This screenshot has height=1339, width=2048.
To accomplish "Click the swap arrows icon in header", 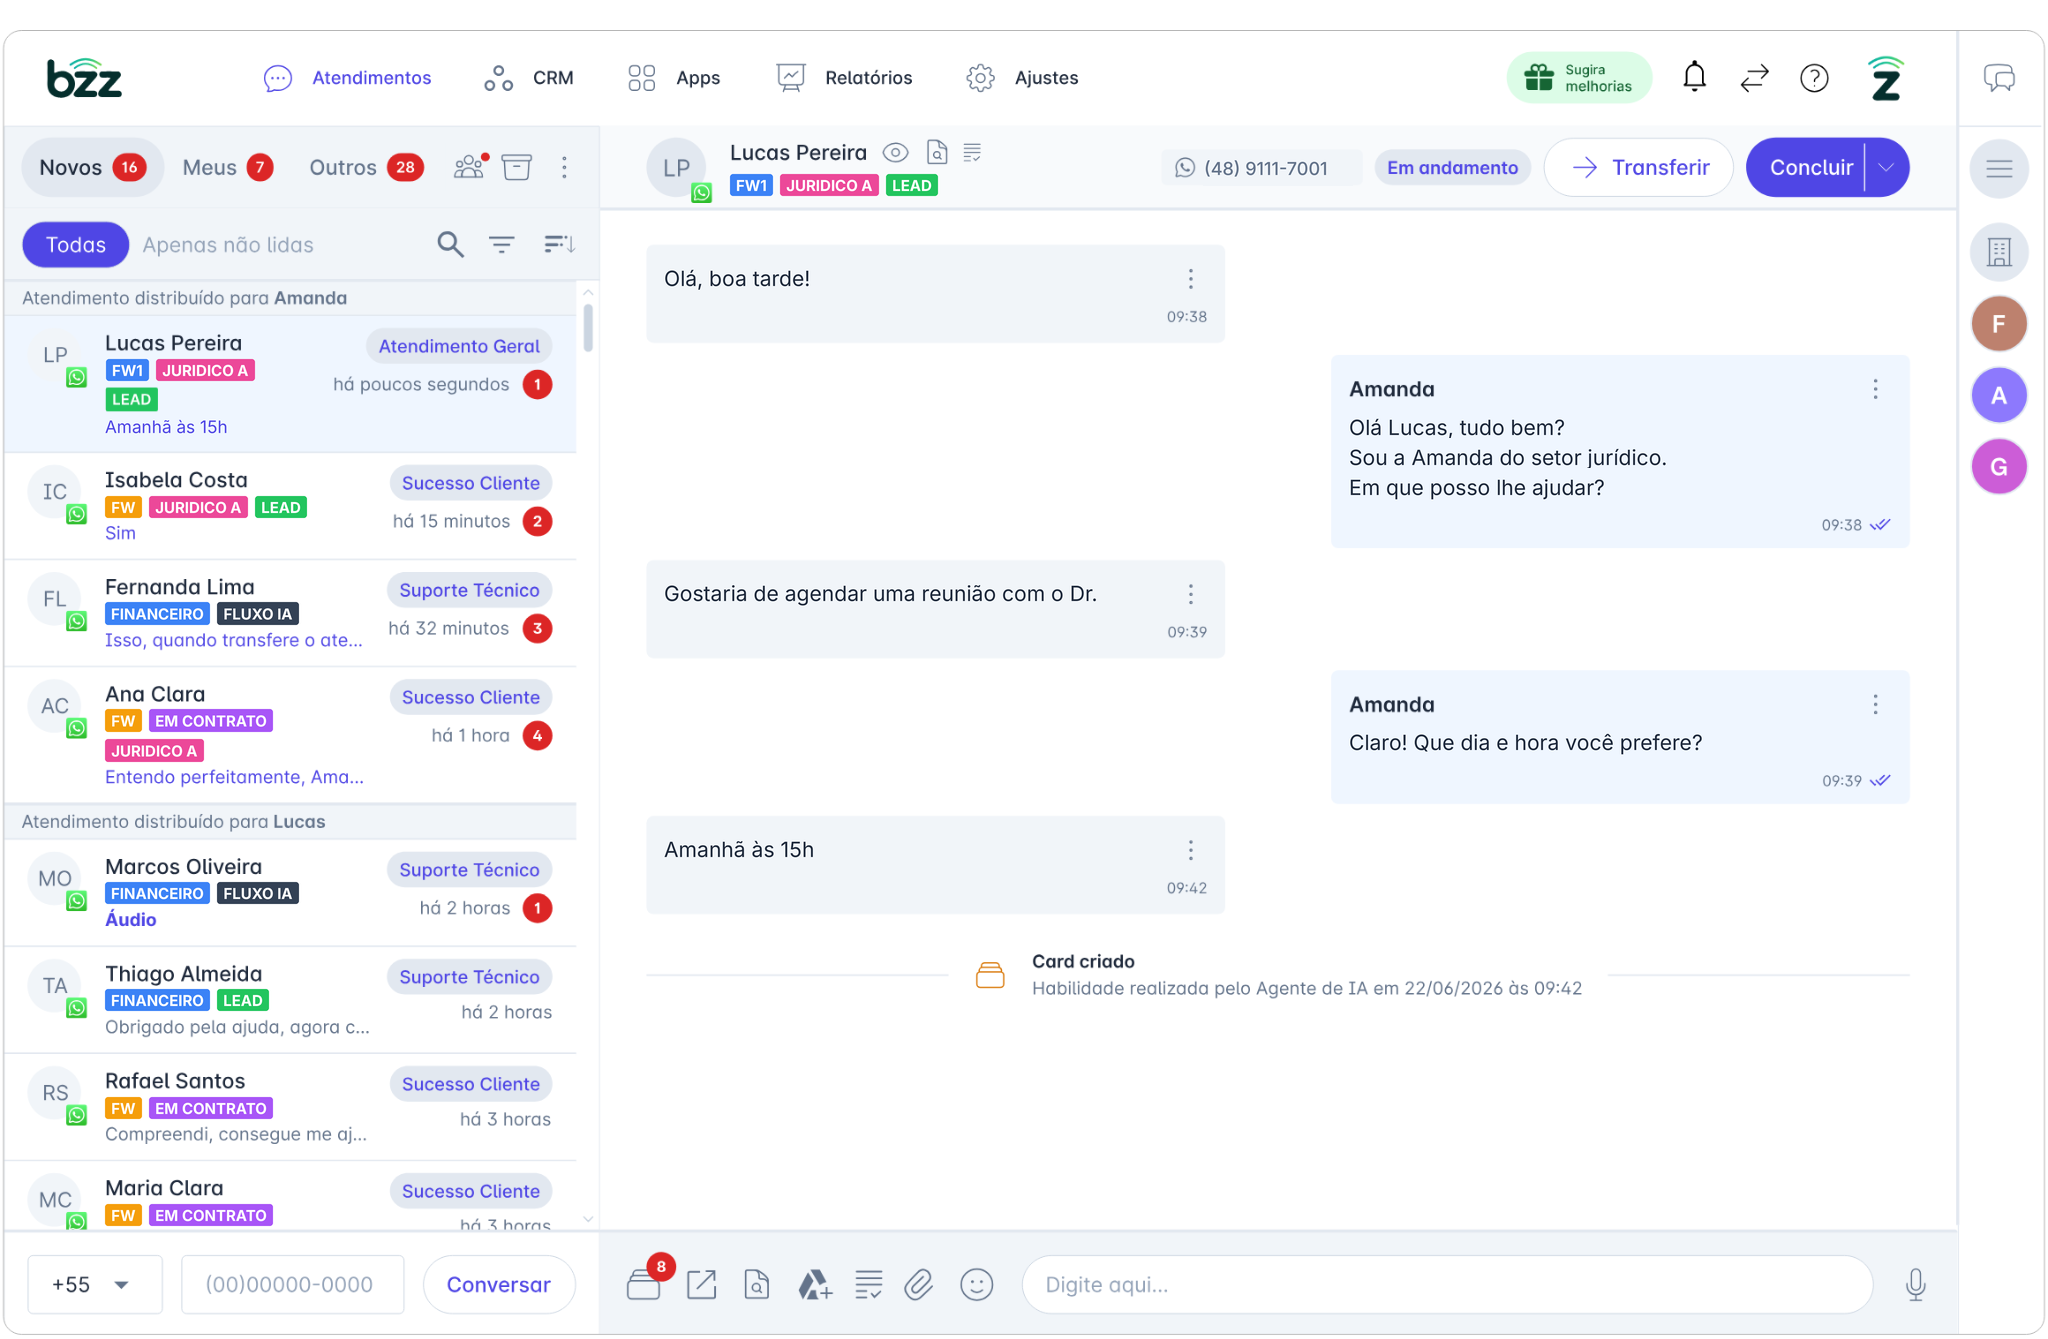I will point(1754,78).
